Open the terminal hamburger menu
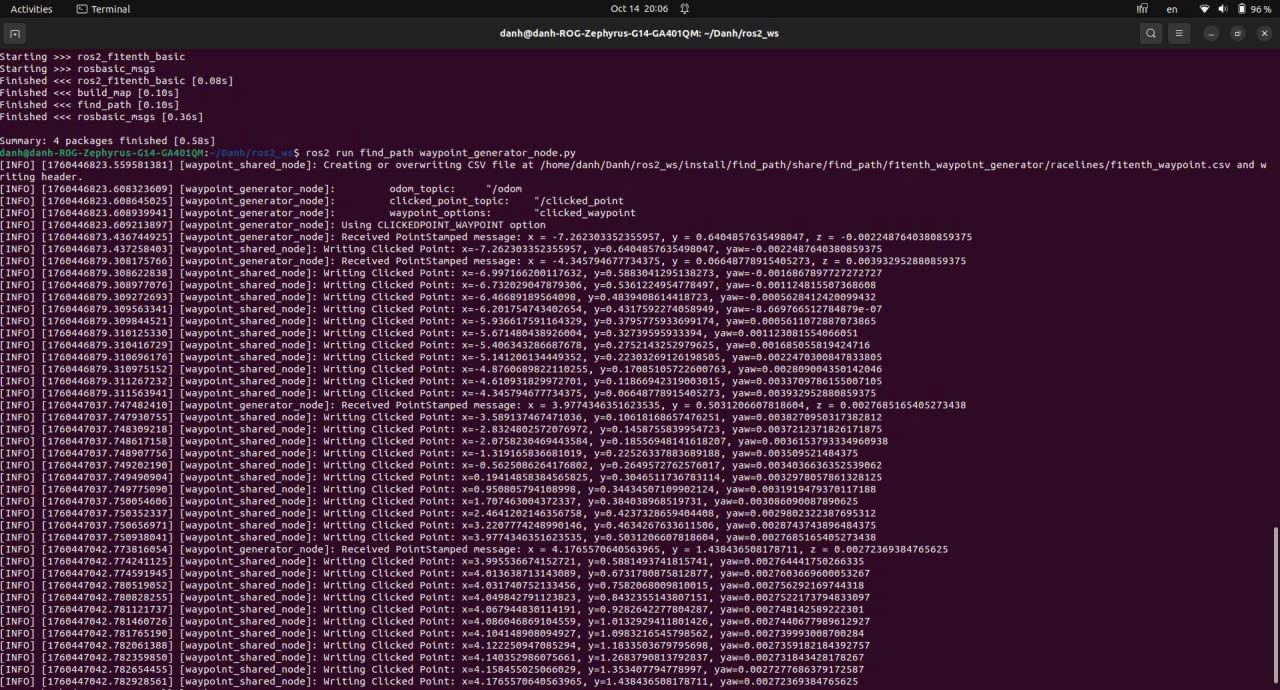The image size is (1280, 690). [1179, 33]
